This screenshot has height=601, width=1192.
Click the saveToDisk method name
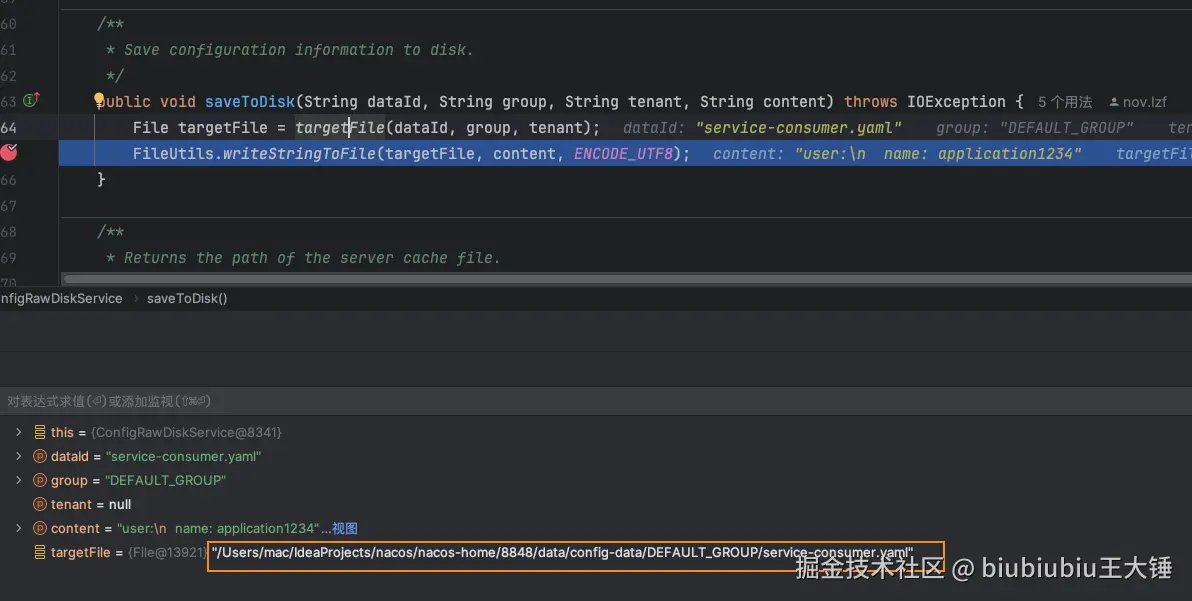[x=249, y=102]
